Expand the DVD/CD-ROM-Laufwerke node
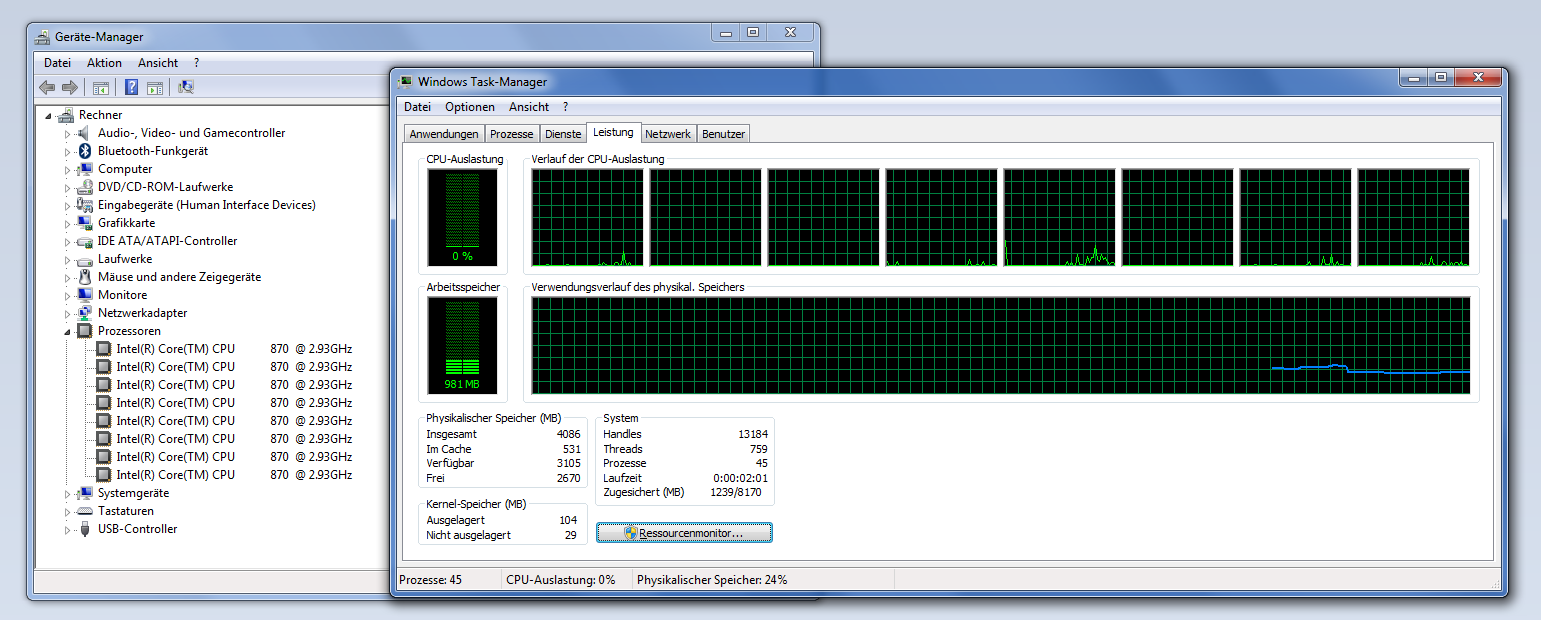This screenshot has width=1541, height=620. (68, 188)
